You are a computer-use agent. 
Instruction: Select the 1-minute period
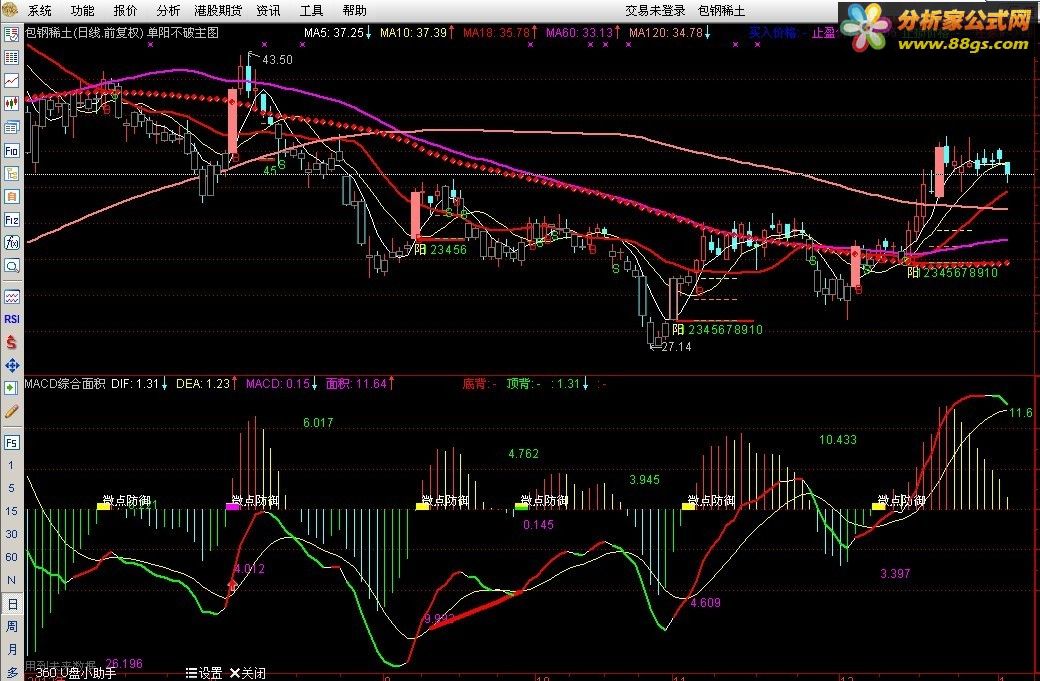[x=11, y=465]
